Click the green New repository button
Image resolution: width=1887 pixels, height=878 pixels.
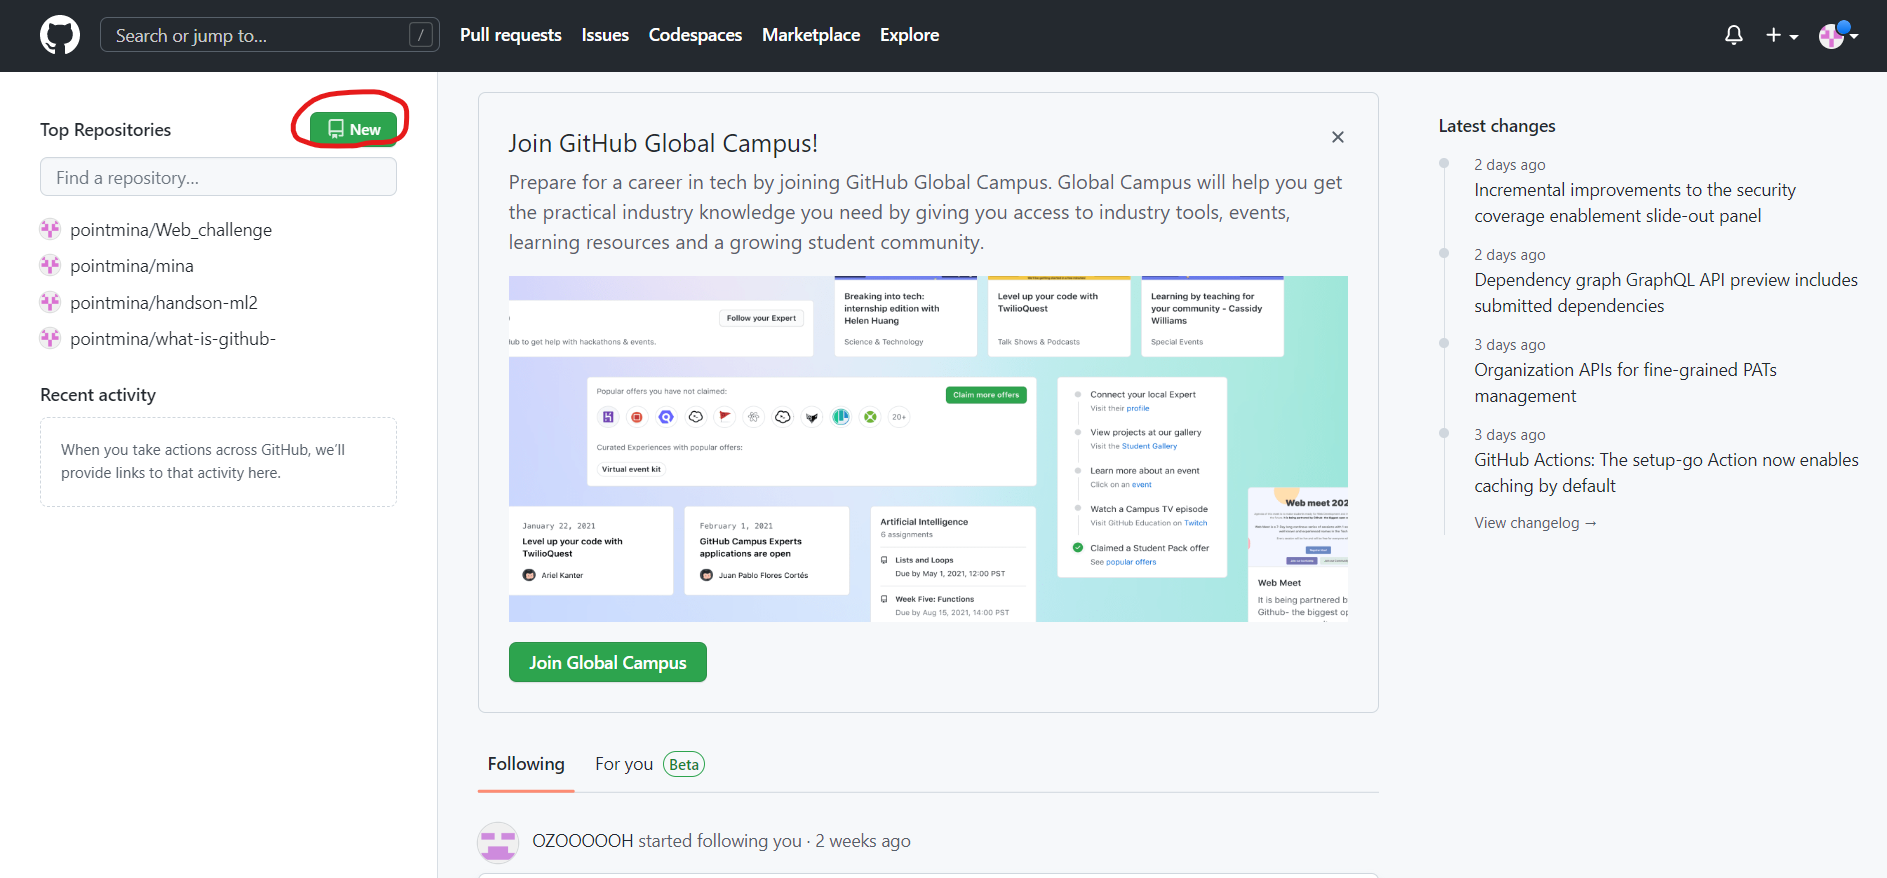353,129
